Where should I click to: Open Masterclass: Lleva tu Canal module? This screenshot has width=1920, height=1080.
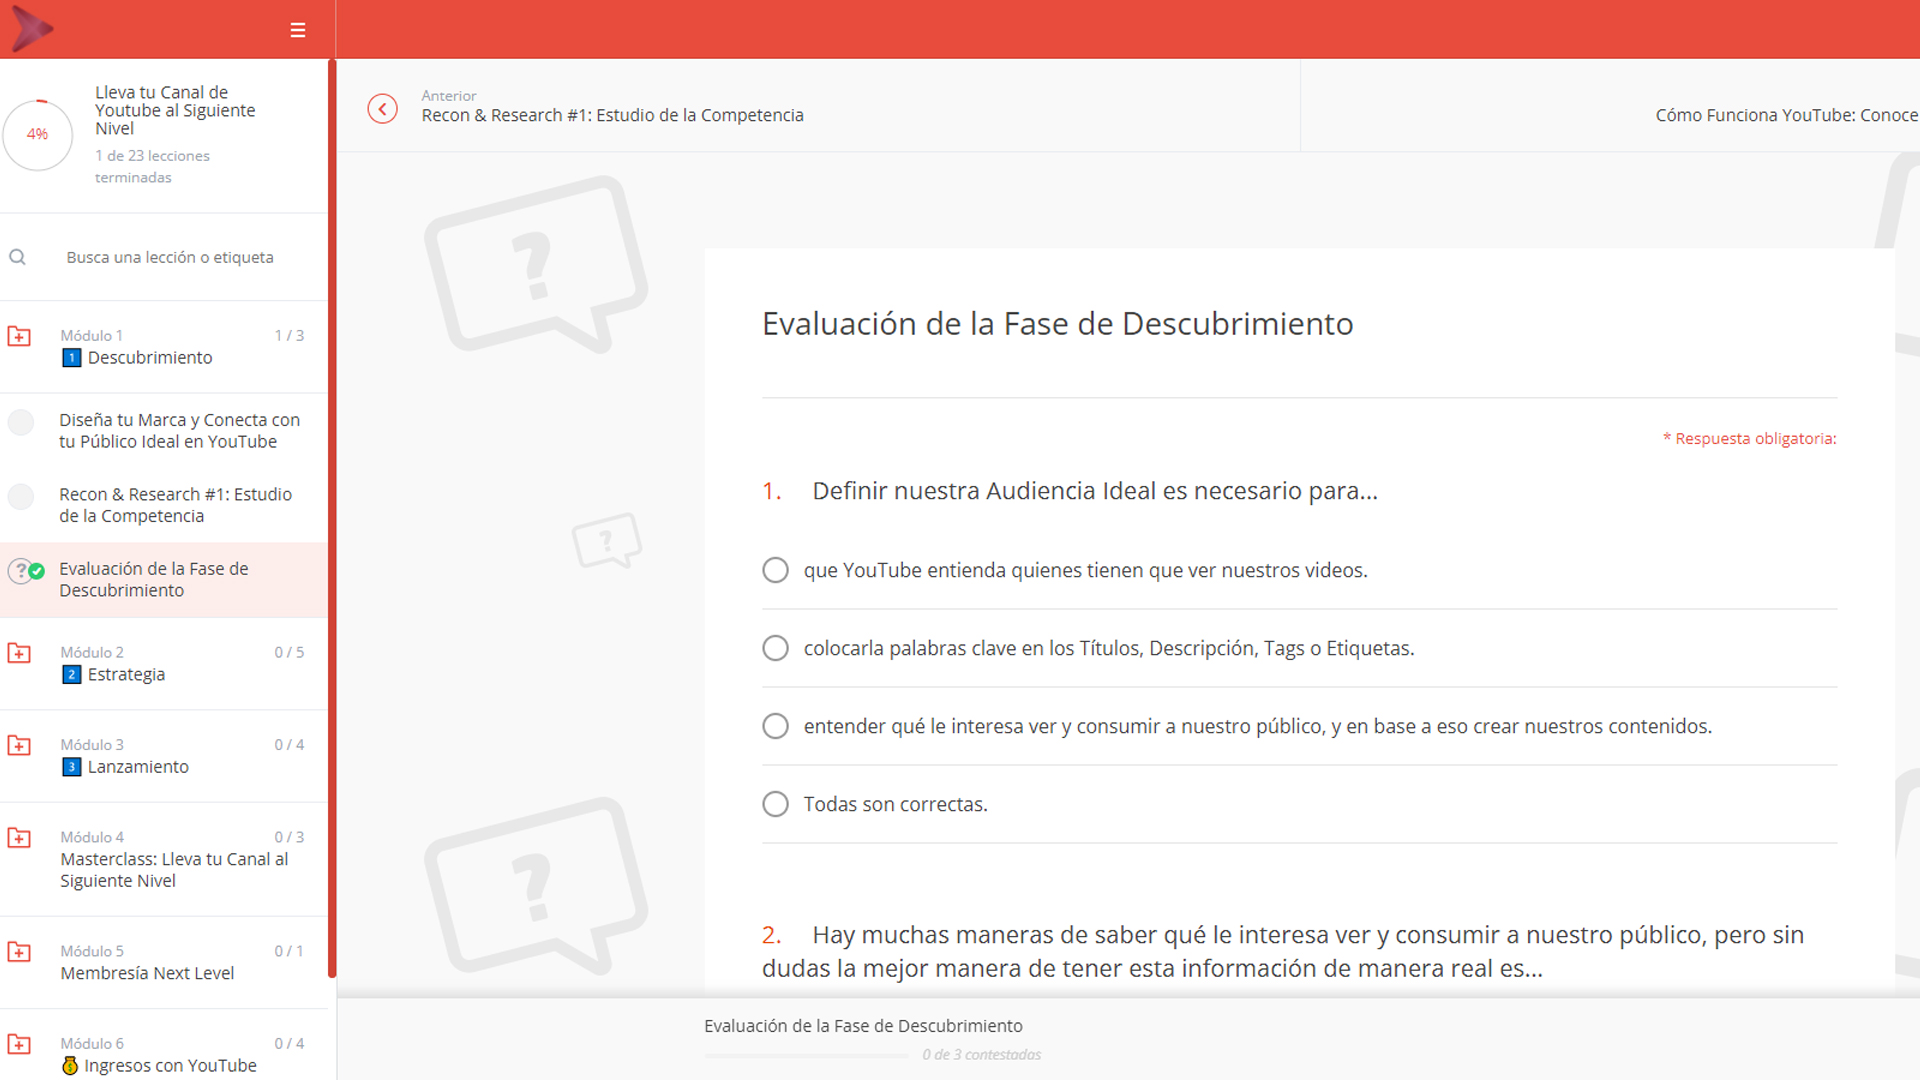(164, 859)
